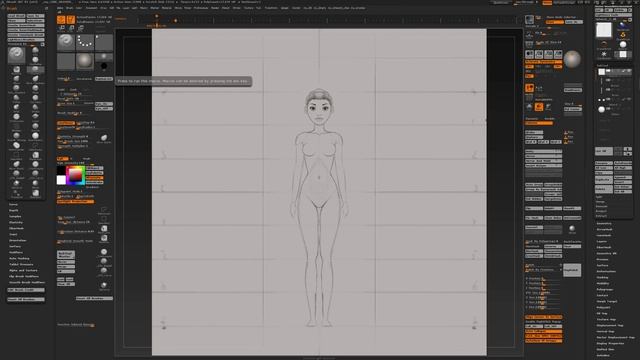Select the white main color swatch
Viewport: 640px width, 360px height.
[x=61, y=180]
